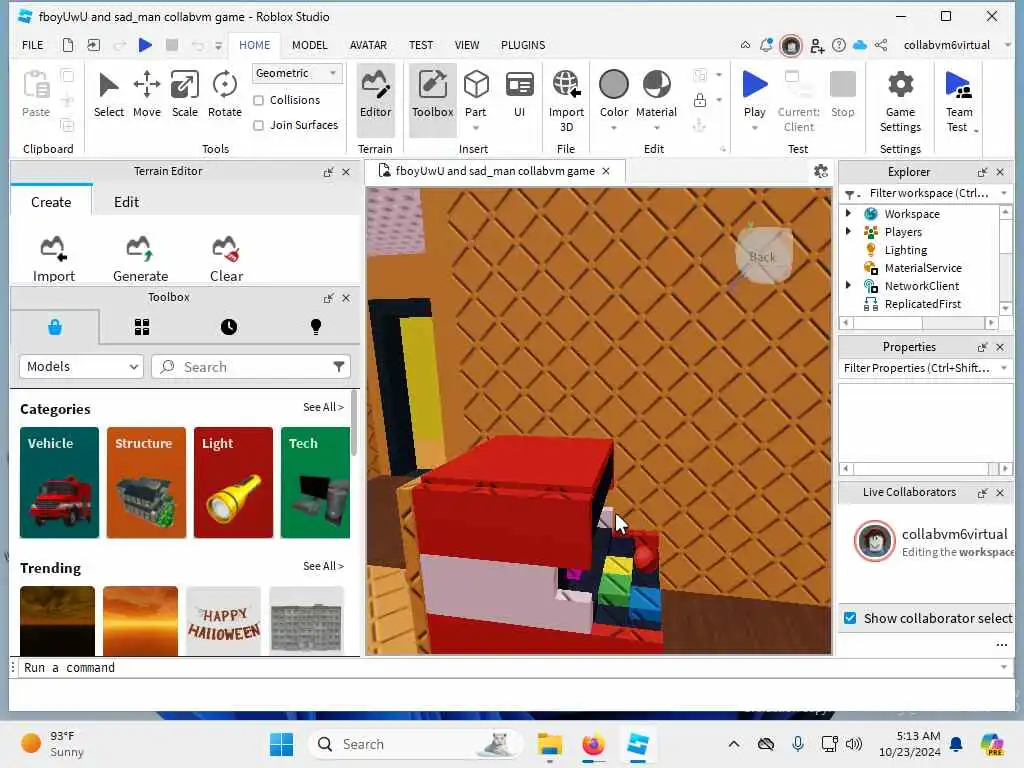Click the Toolbox Search field
Image resolution: width=1024 pixels, height=768 pixels.
coord(251,366)
